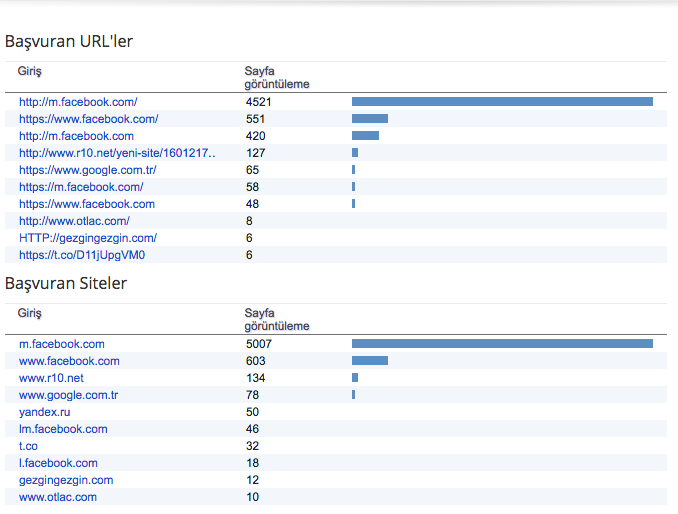Screen dimensions: 678x514
Task: Open the t.co site entry
Action: coord(28,446)
